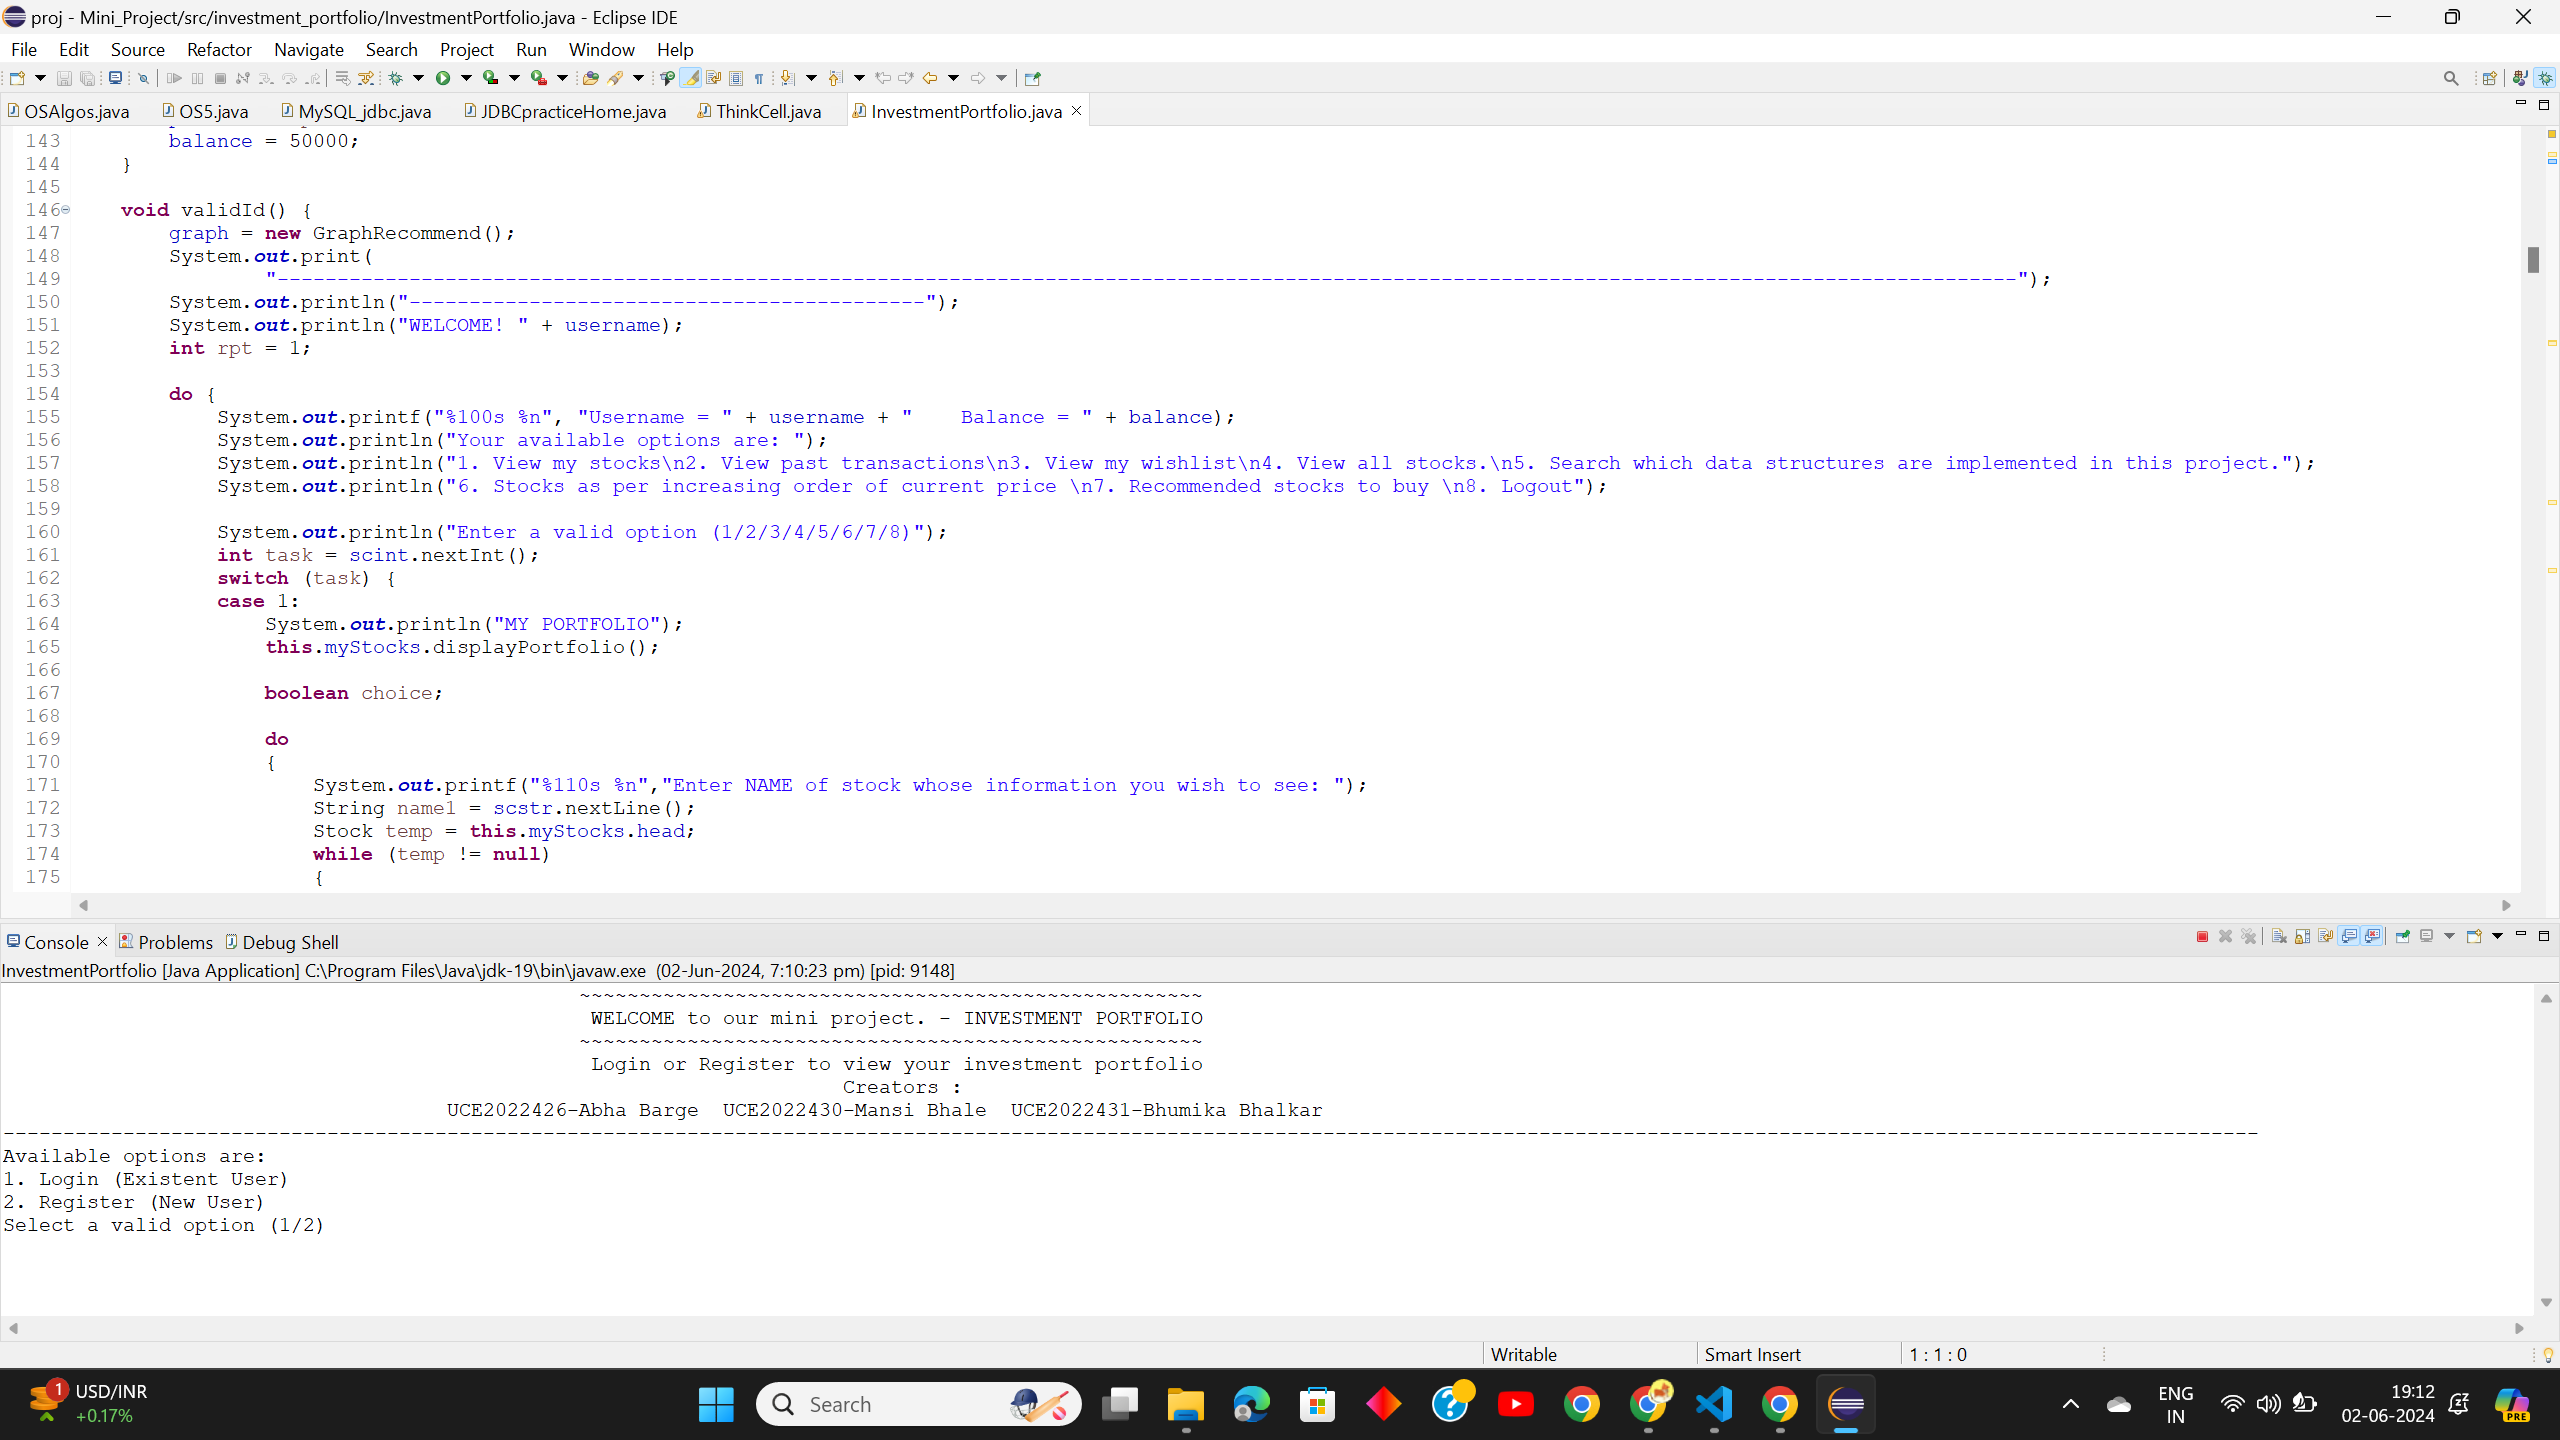Click the Debug bug icon
This screenshot has height=1440, width=2560.
tap(396, 78)
